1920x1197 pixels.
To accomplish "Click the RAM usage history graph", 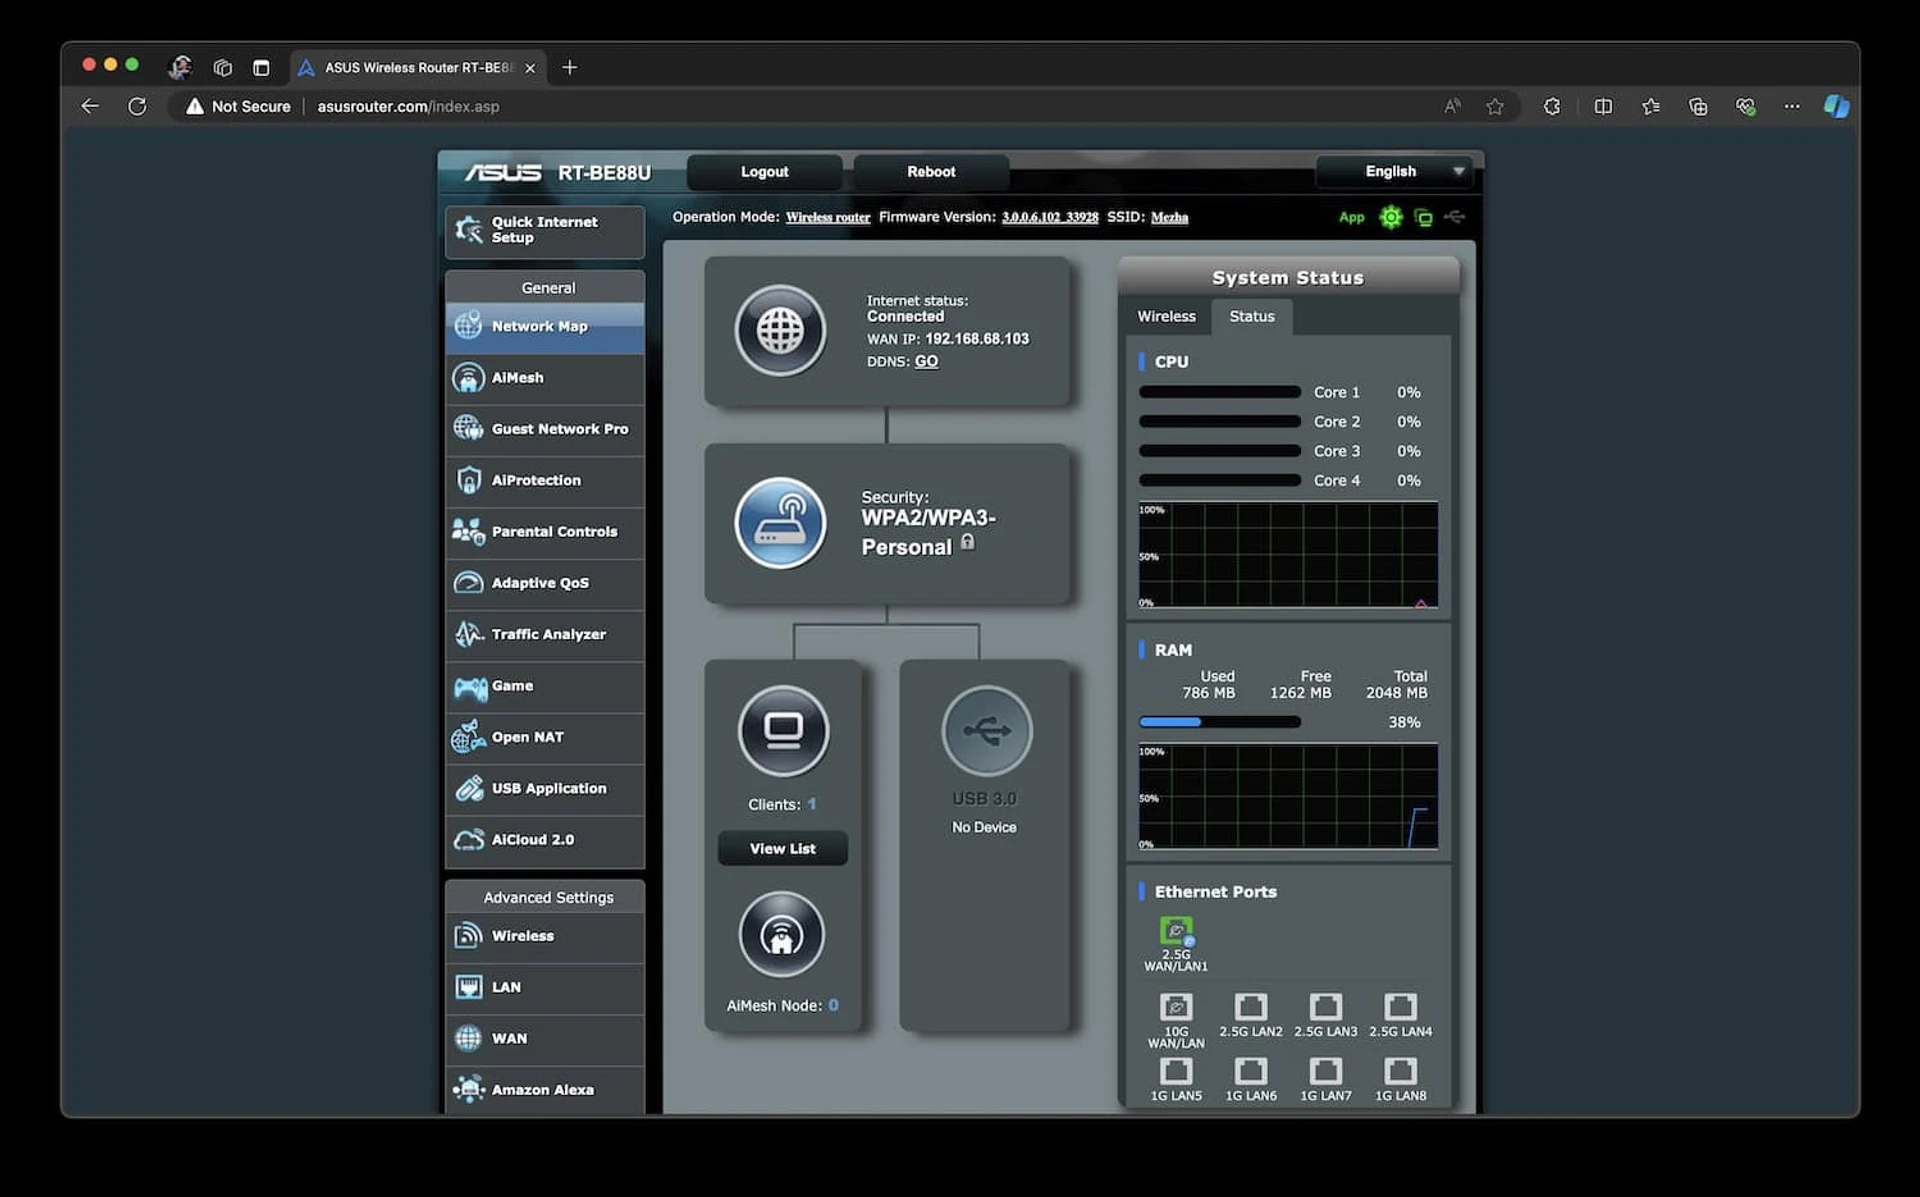I will 1288,797.
